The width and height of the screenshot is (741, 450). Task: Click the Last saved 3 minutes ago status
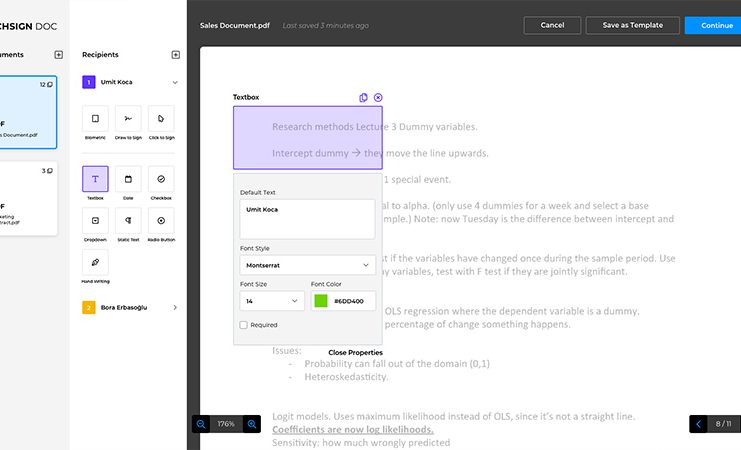(x=326, y=26)
